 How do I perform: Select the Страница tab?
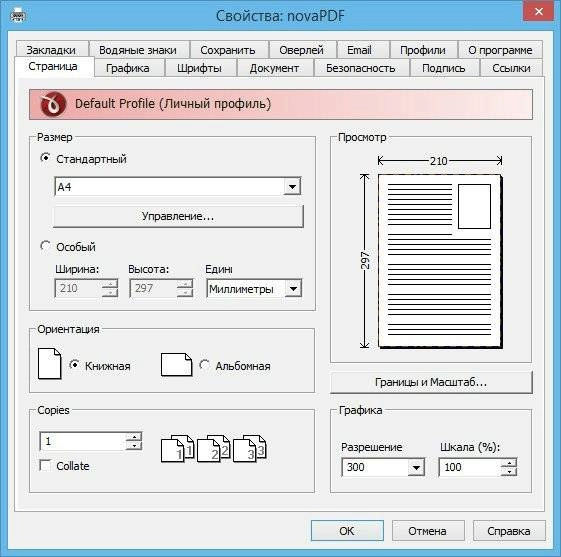click(53, 66)
